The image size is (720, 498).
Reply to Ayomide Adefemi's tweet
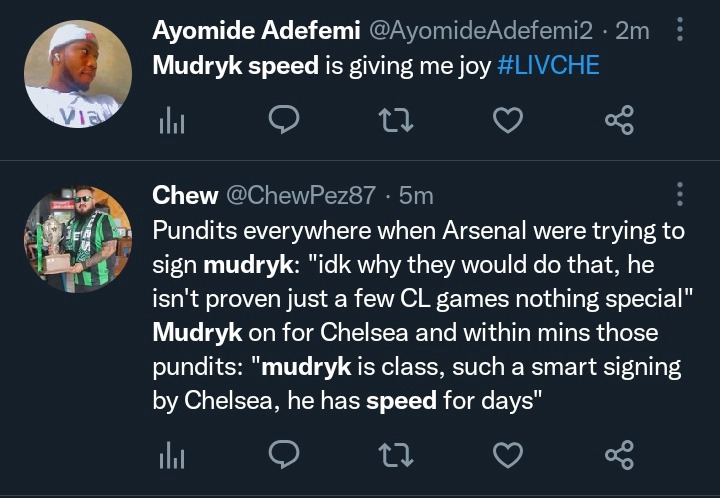point(286,122)
